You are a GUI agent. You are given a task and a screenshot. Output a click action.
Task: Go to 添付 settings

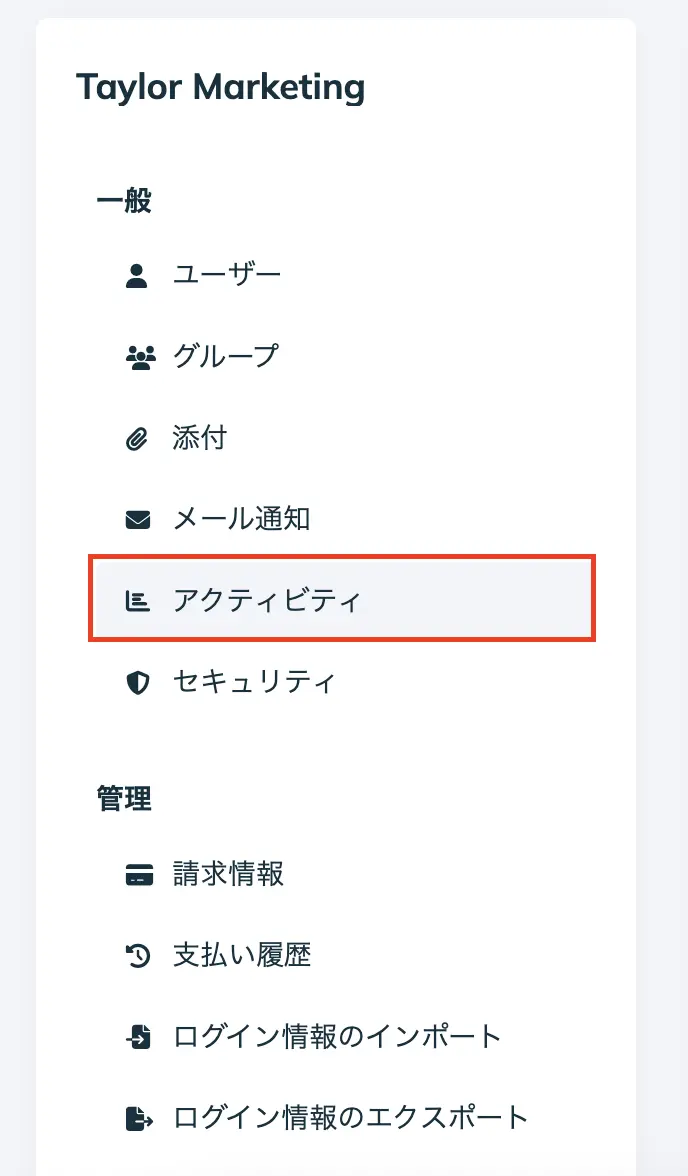point(200,438)
